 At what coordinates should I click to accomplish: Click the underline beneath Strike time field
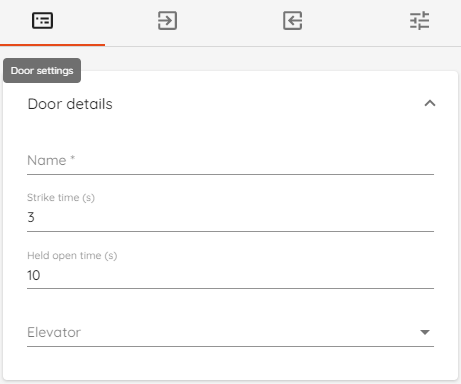[x=230, y=231]
